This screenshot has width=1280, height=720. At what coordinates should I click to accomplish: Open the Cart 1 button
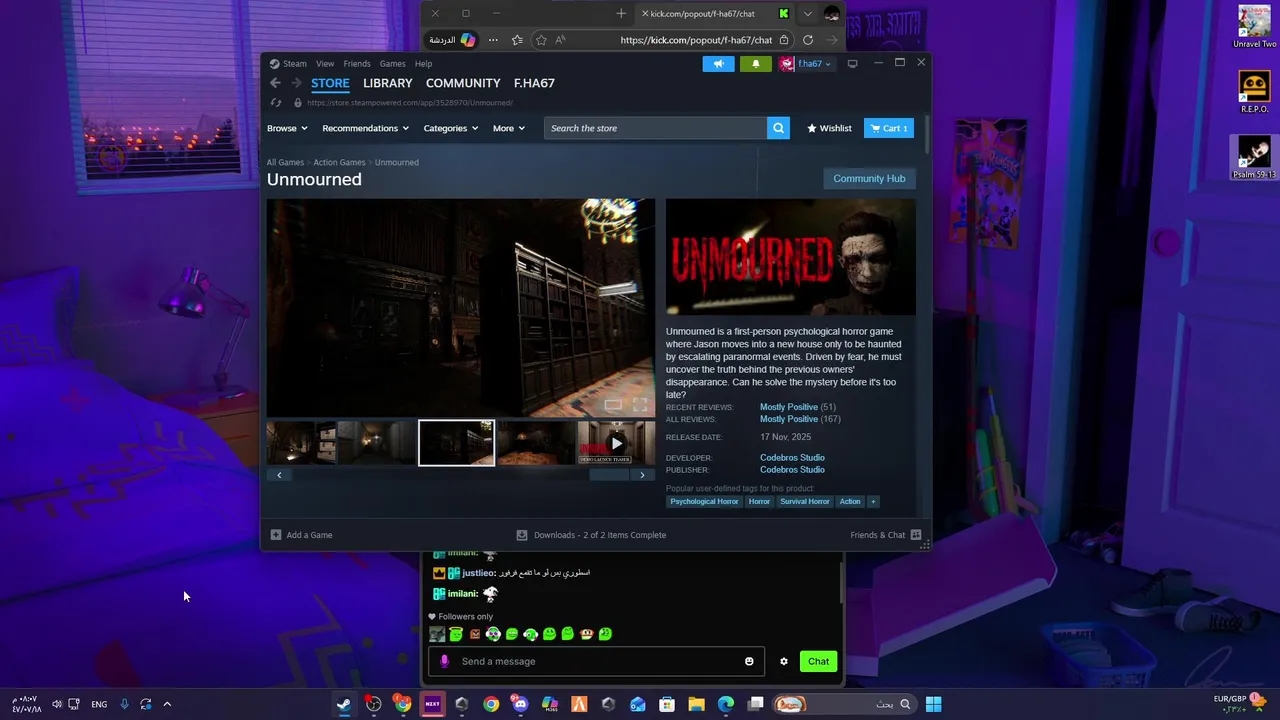click(x=889, y=128)
